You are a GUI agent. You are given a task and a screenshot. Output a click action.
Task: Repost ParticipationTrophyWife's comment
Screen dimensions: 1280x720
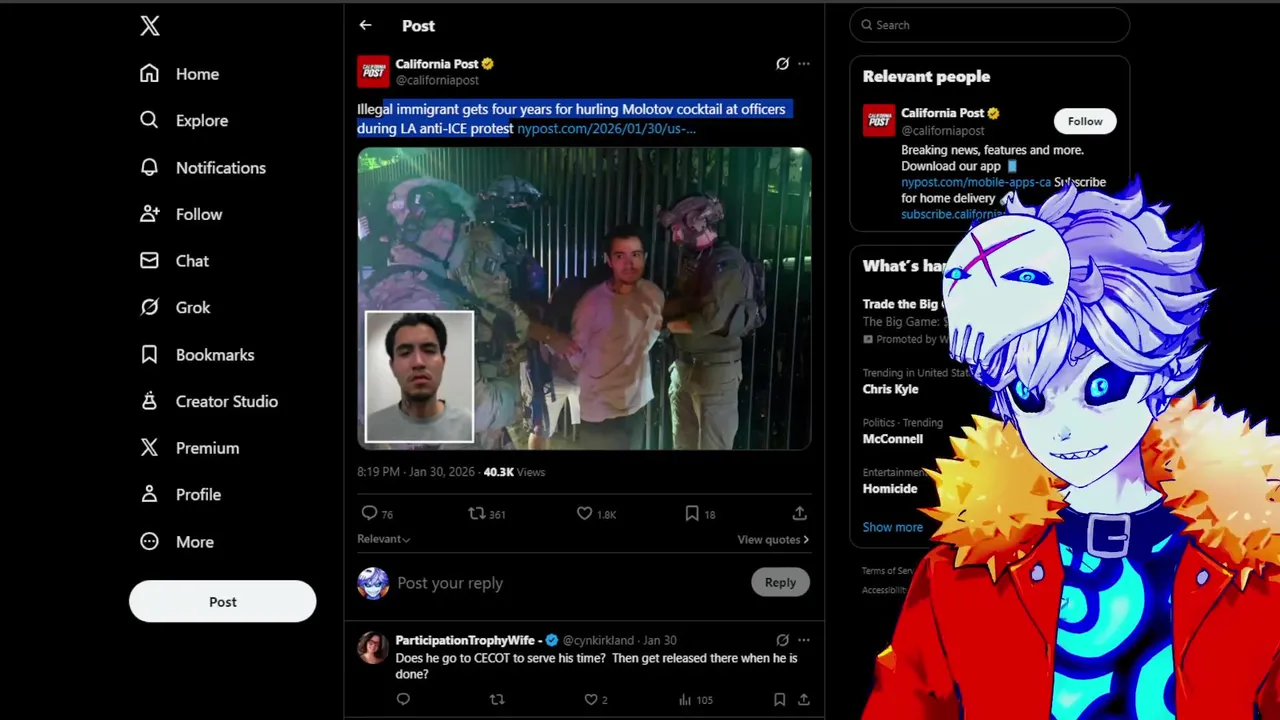(497, 700)
